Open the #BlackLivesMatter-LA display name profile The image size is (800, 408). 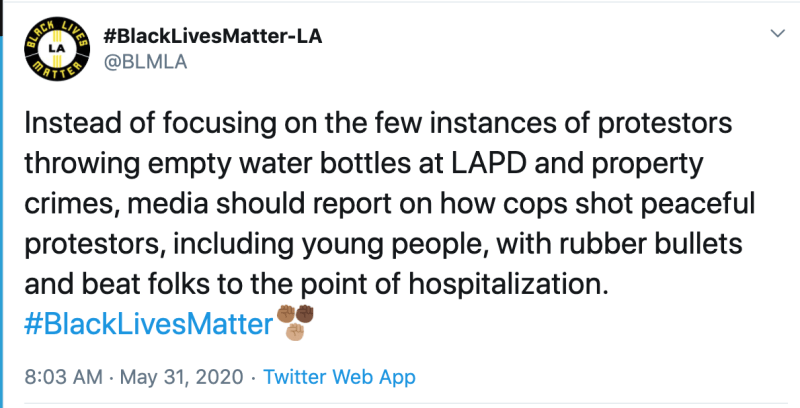coord(212,36)
